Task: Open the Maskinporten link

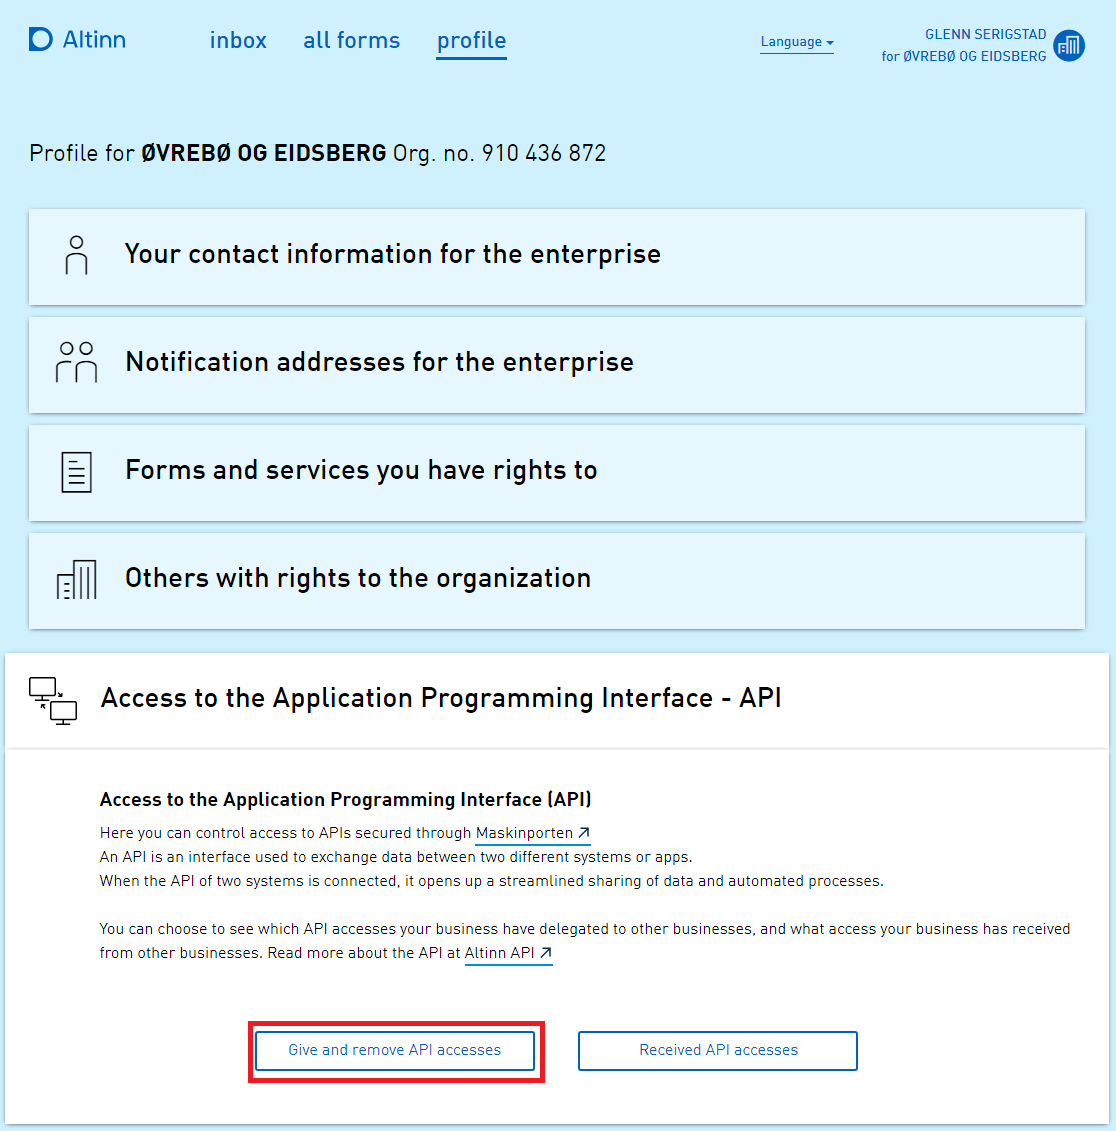Action: click(524, 833)
